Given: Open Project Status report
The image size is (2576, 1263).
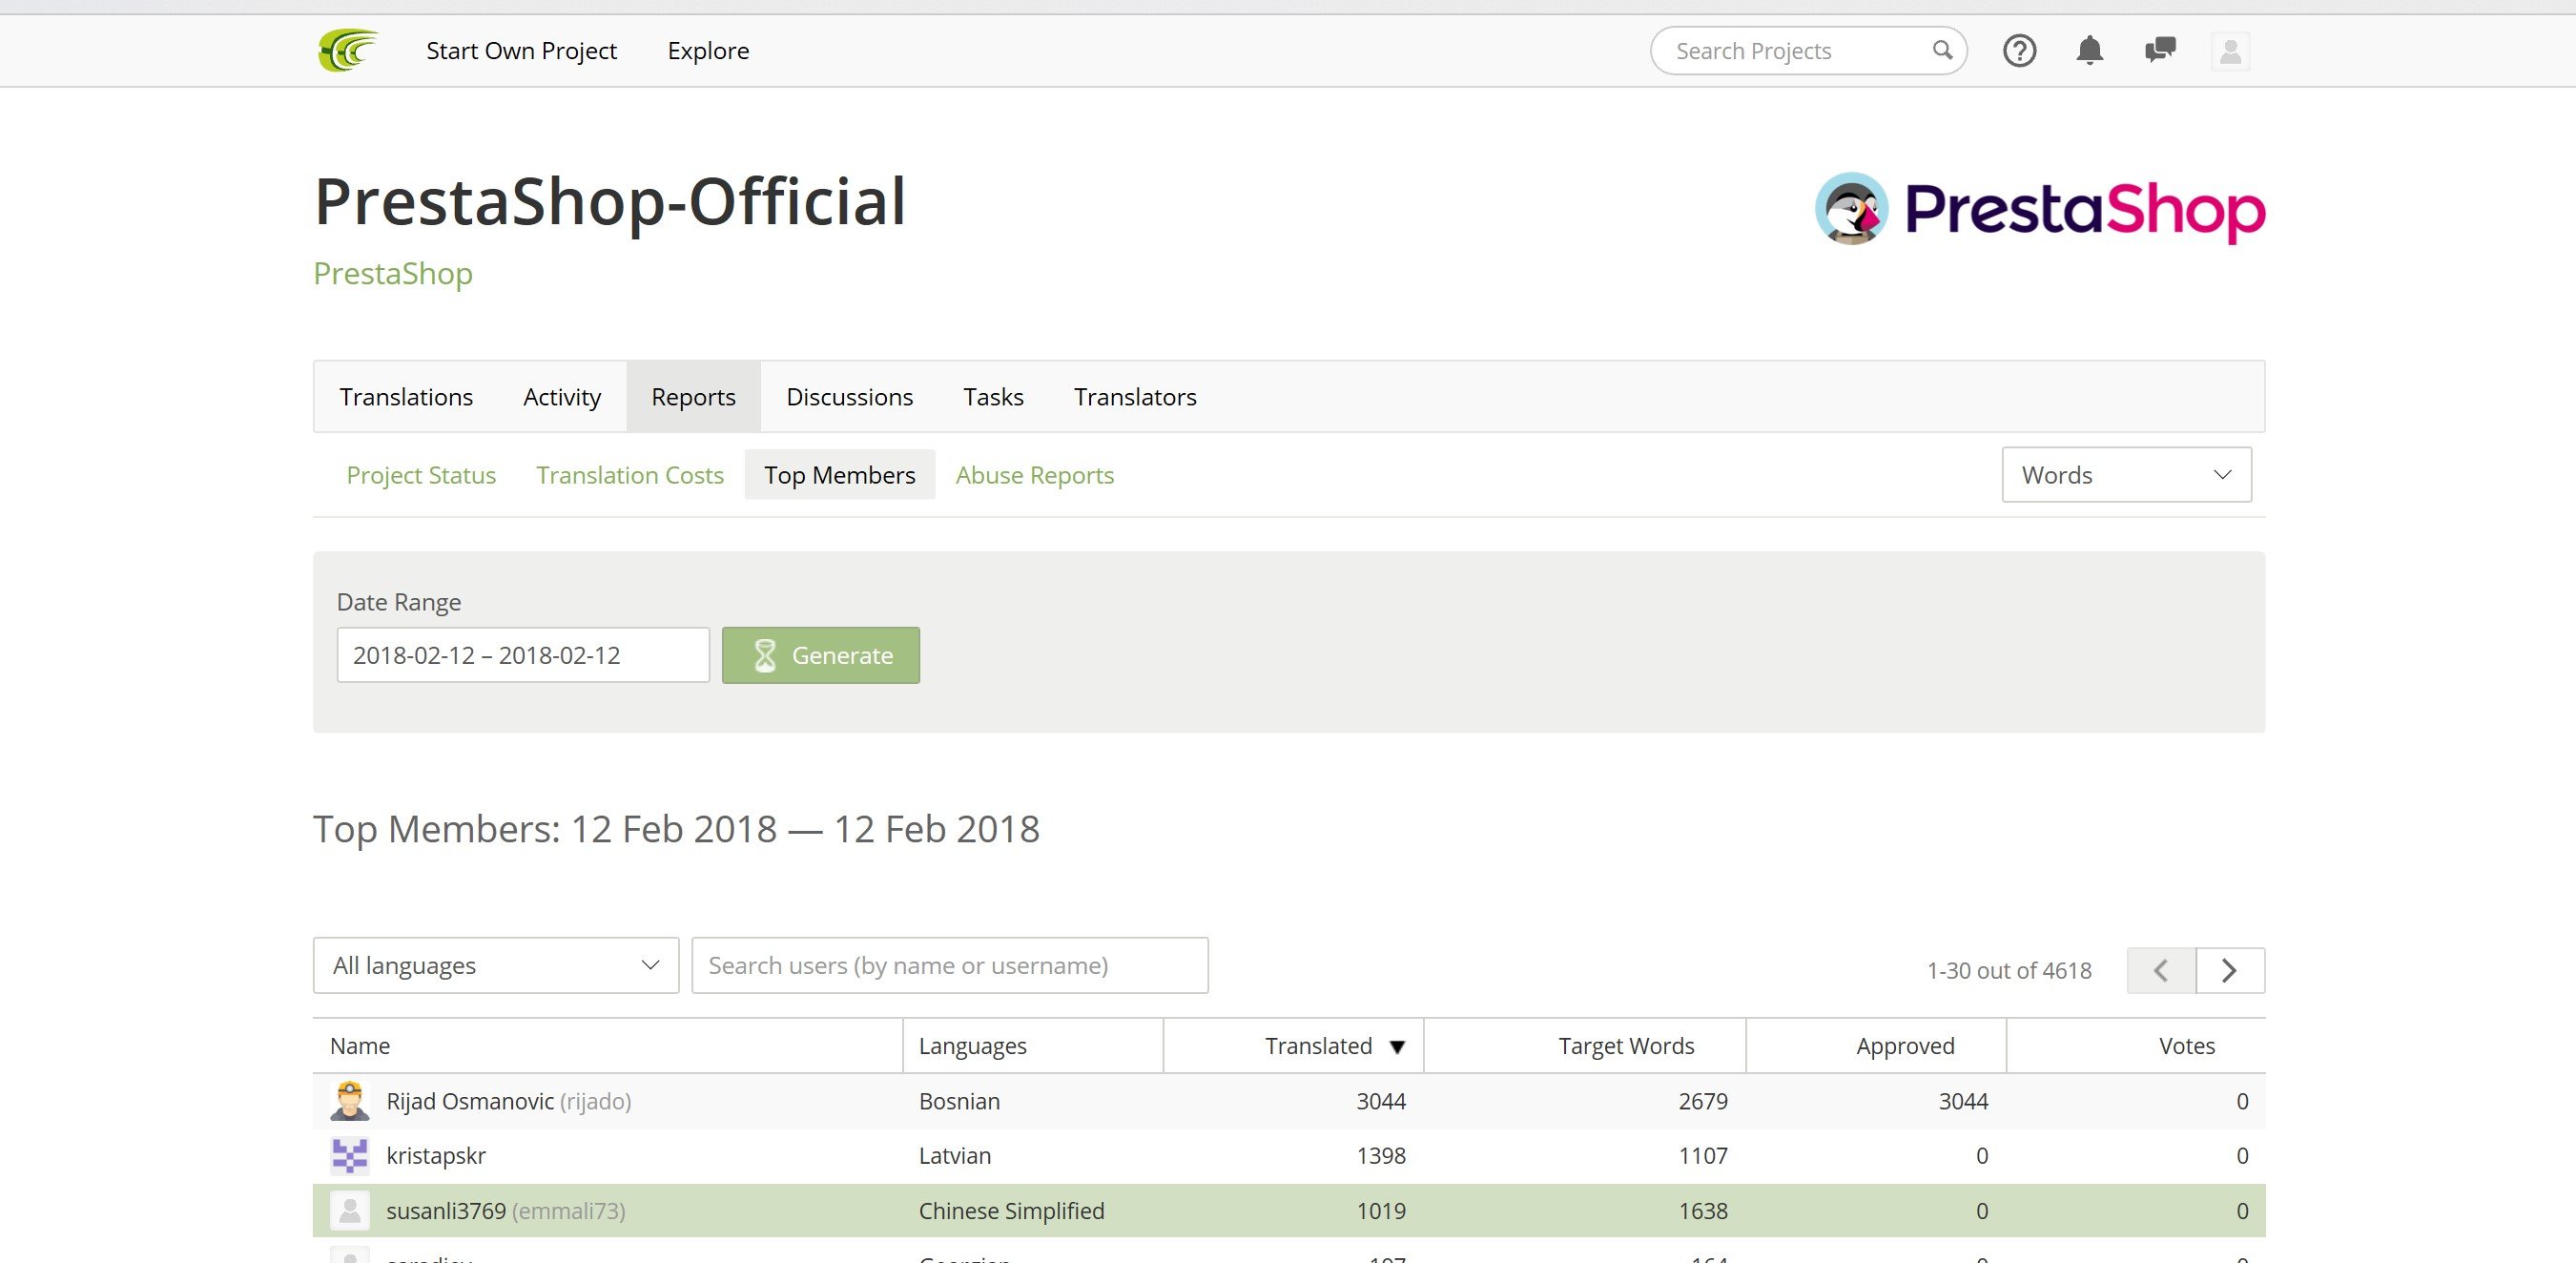Looking at the screenshot, I should coord(421,475).
